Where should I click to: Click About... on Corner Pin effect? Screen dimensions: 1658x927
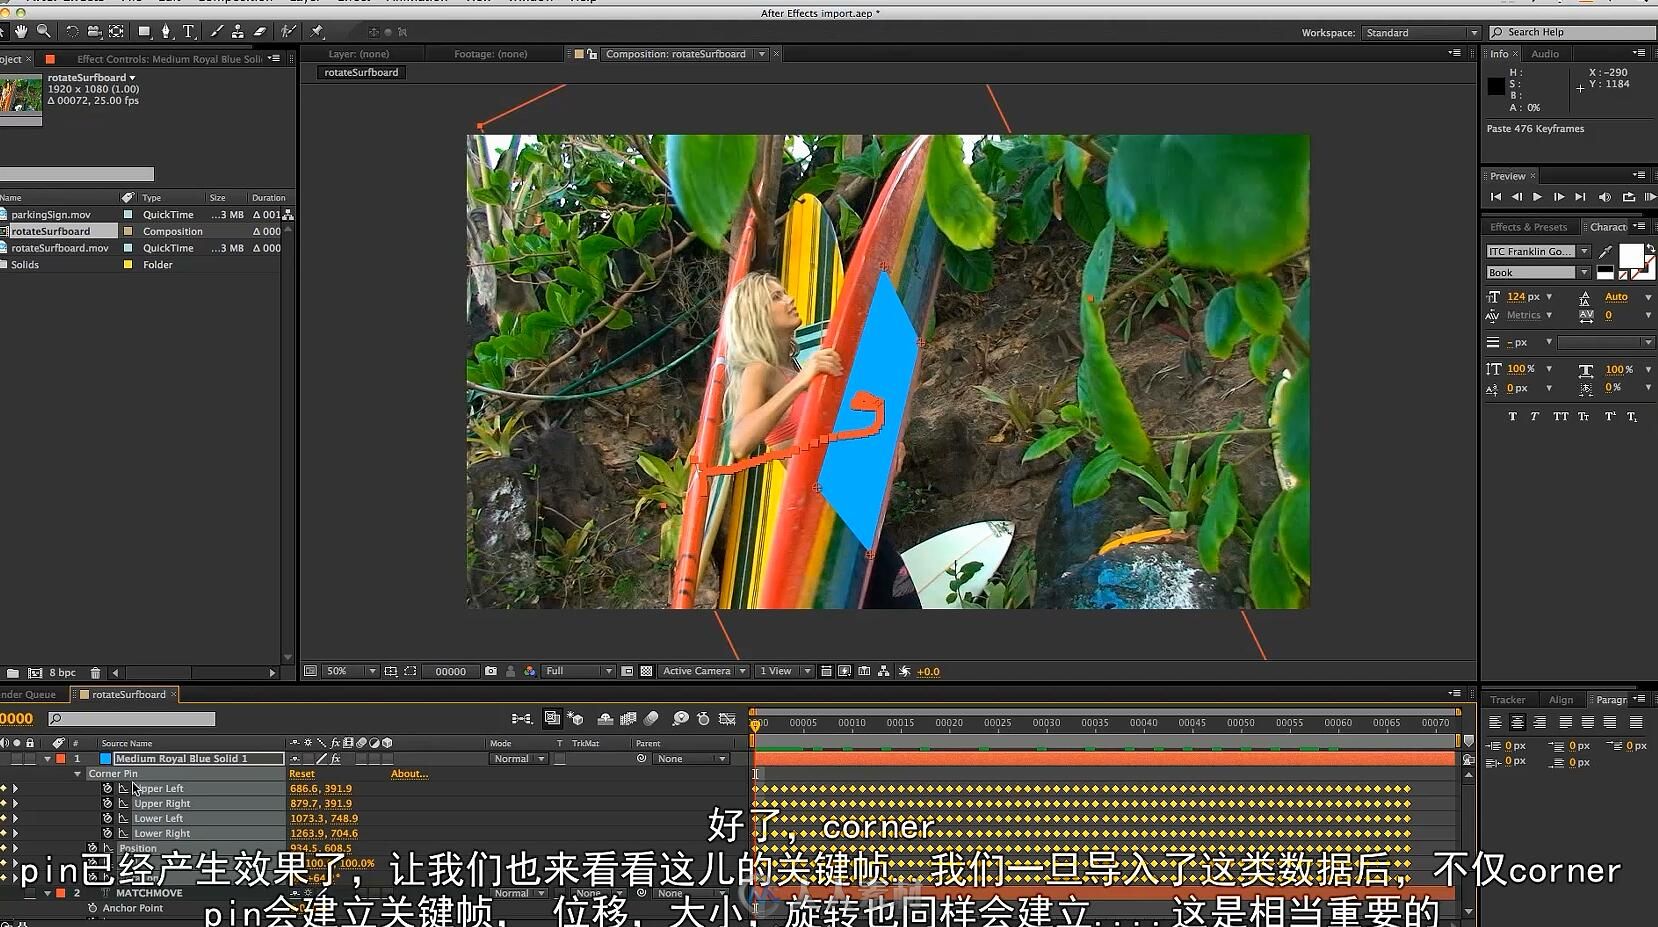409,774
